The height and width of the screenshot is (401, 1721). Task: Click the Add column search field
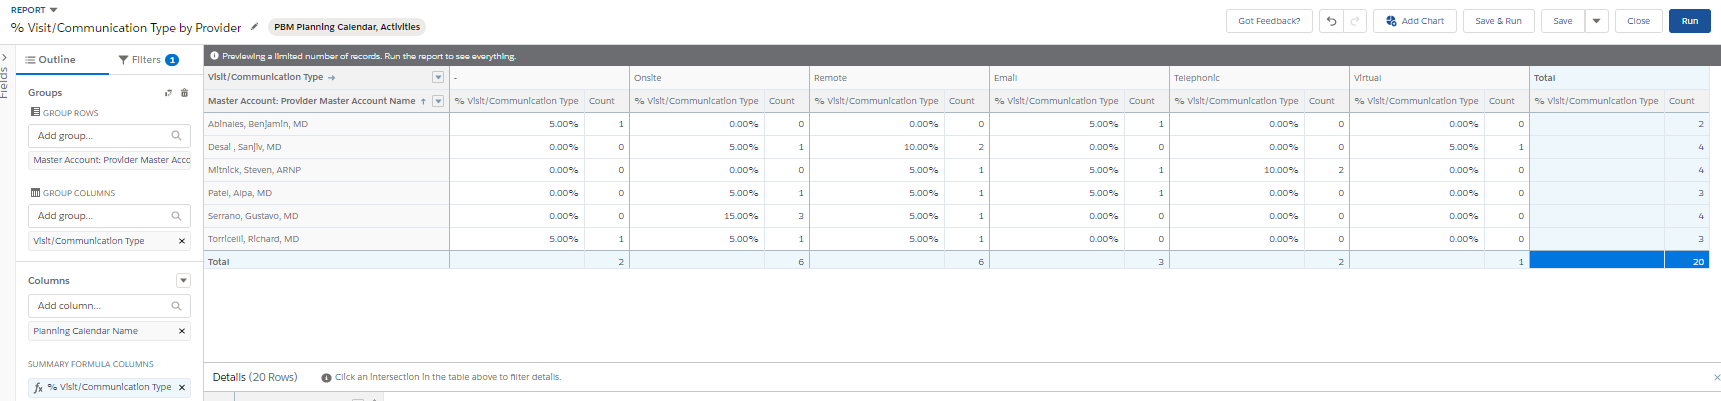(x=103, y=306)
